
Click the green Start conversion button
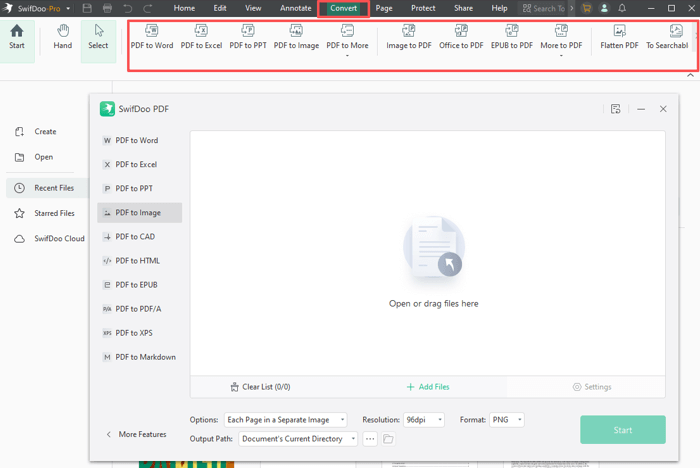tap(623, 430)
